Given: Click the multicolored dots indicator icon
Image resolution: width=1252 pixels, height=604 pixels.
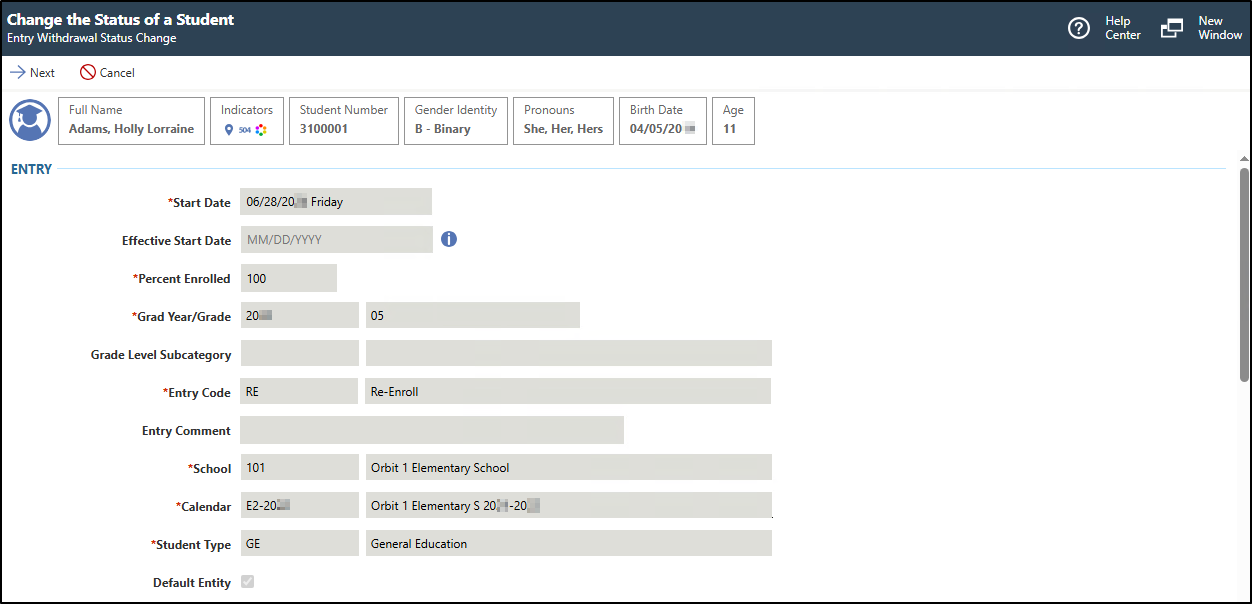Looking at the screenshot, I should 261,130.
